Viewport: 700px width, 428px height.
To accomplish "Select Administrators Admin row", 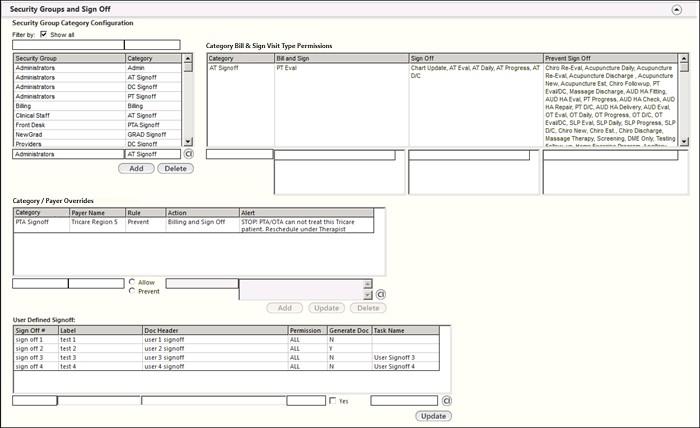I will click(x=98, y=68).
